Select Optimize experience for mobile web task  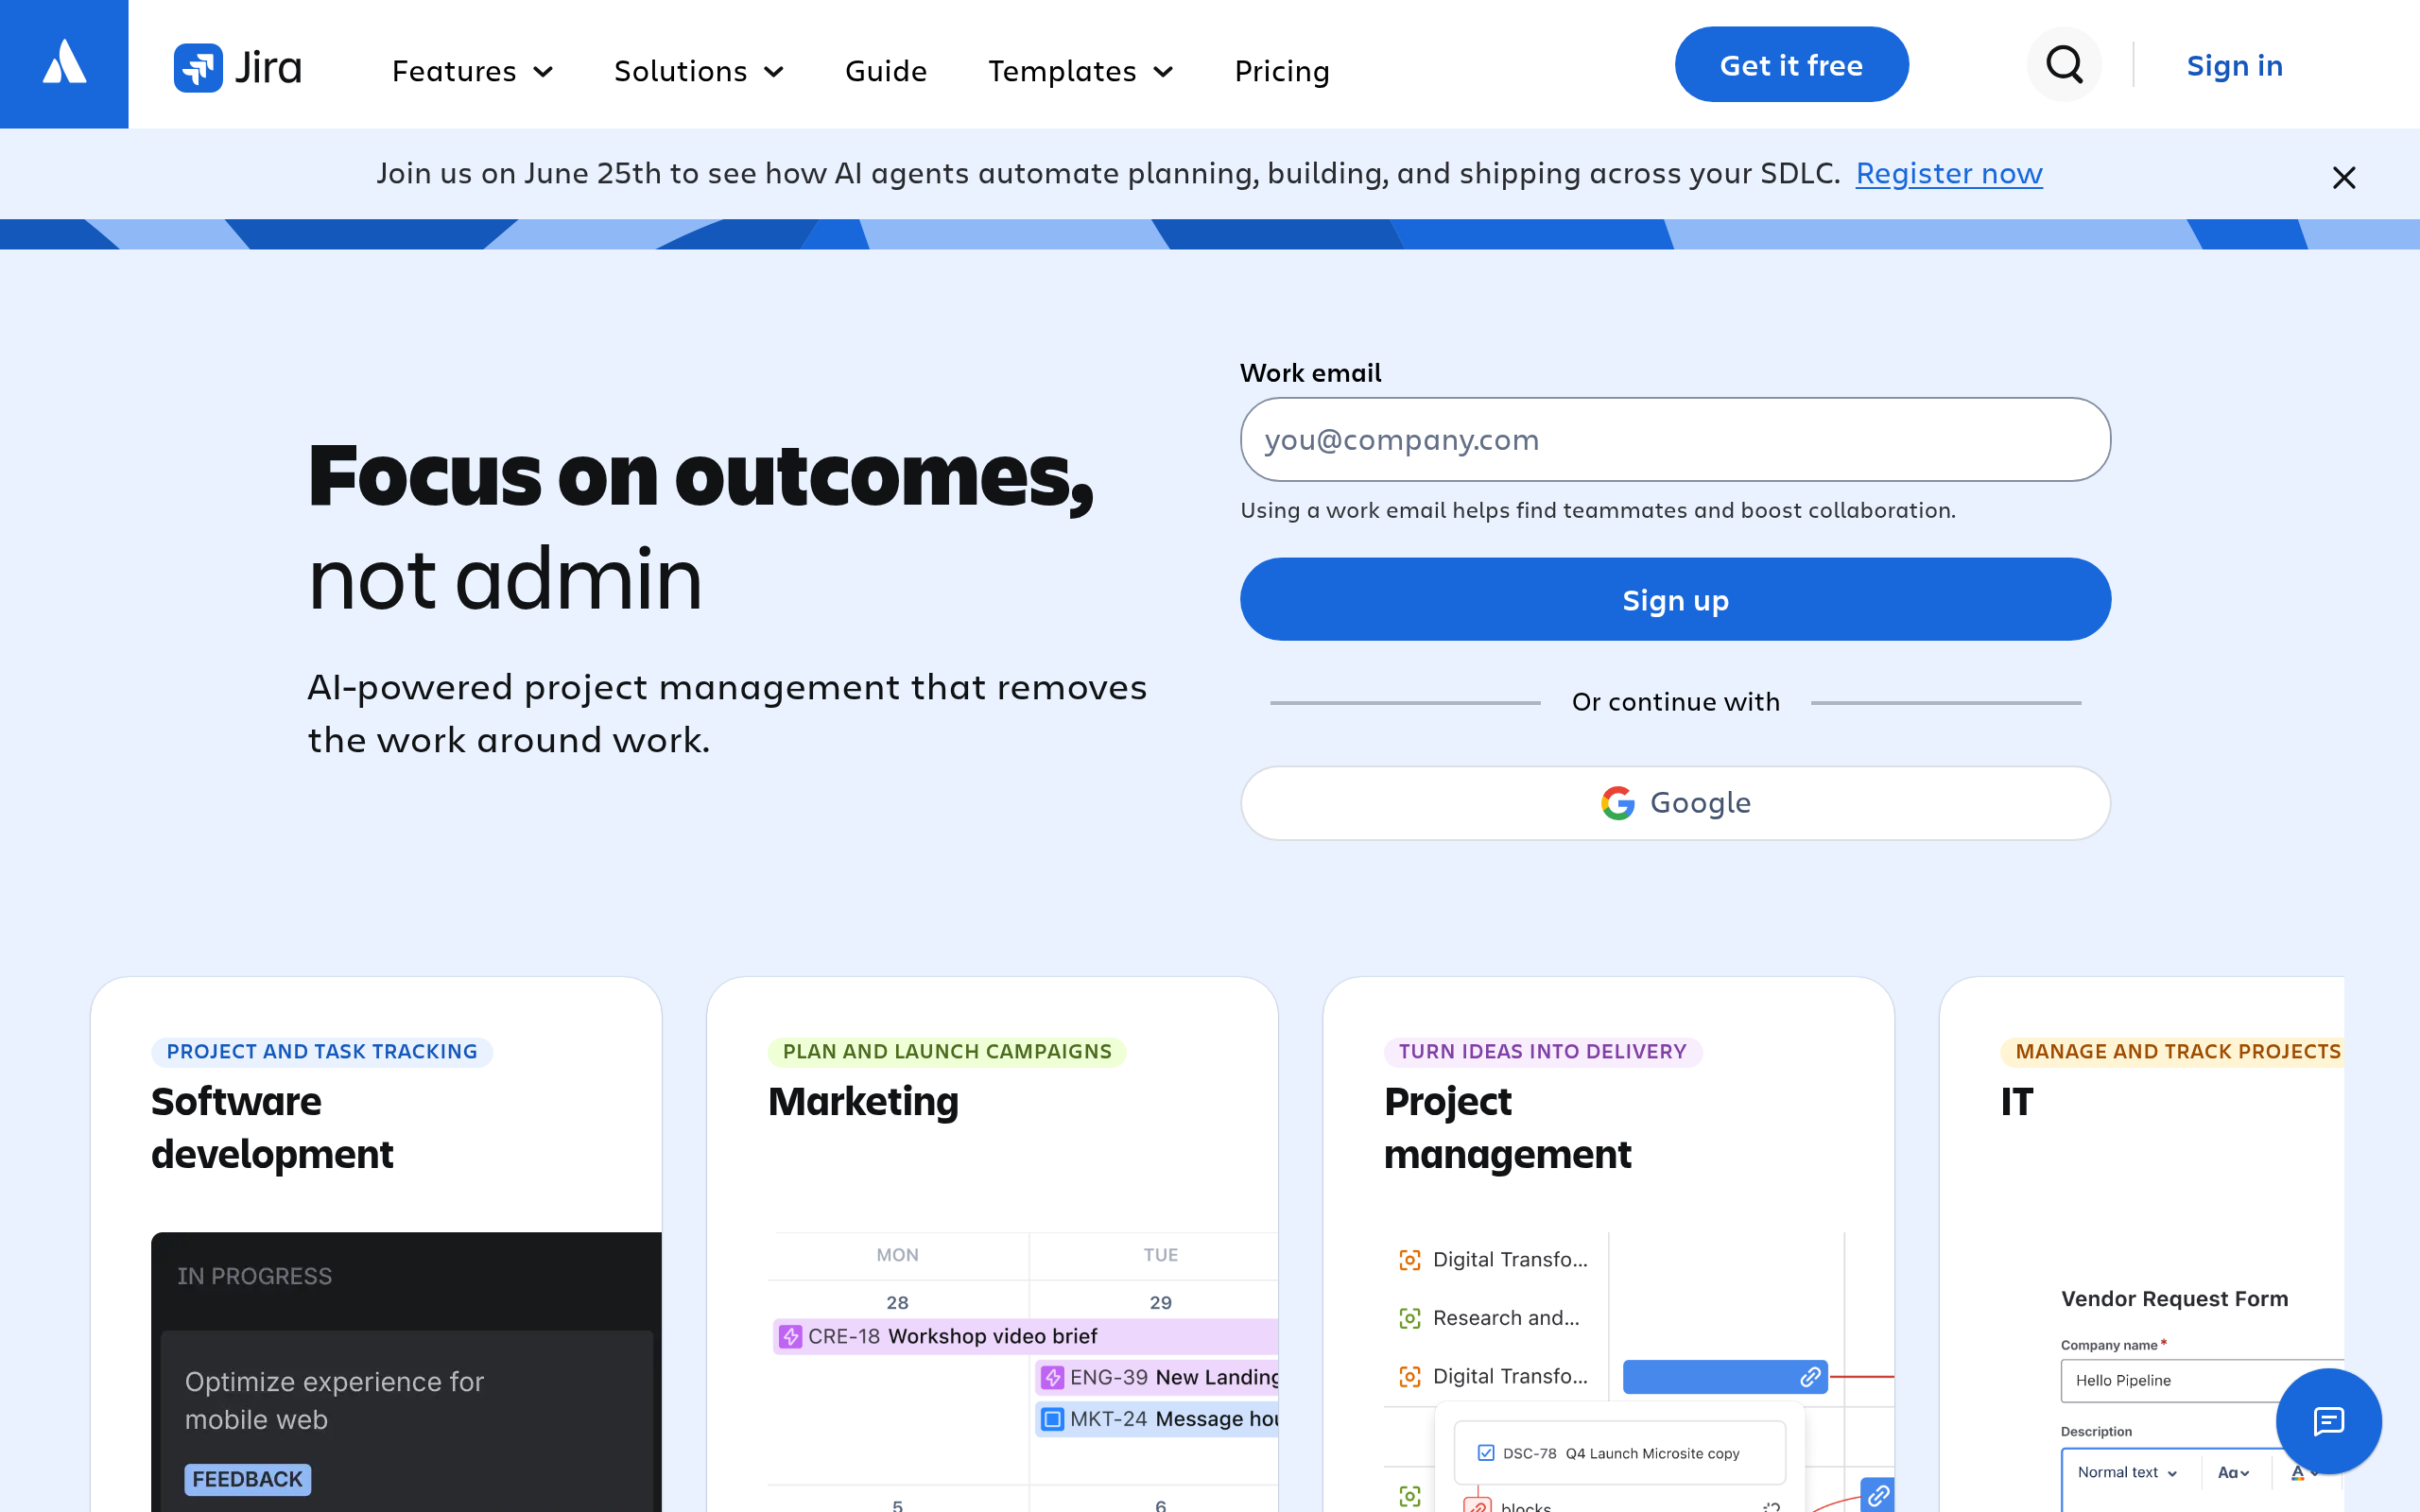334,1400
